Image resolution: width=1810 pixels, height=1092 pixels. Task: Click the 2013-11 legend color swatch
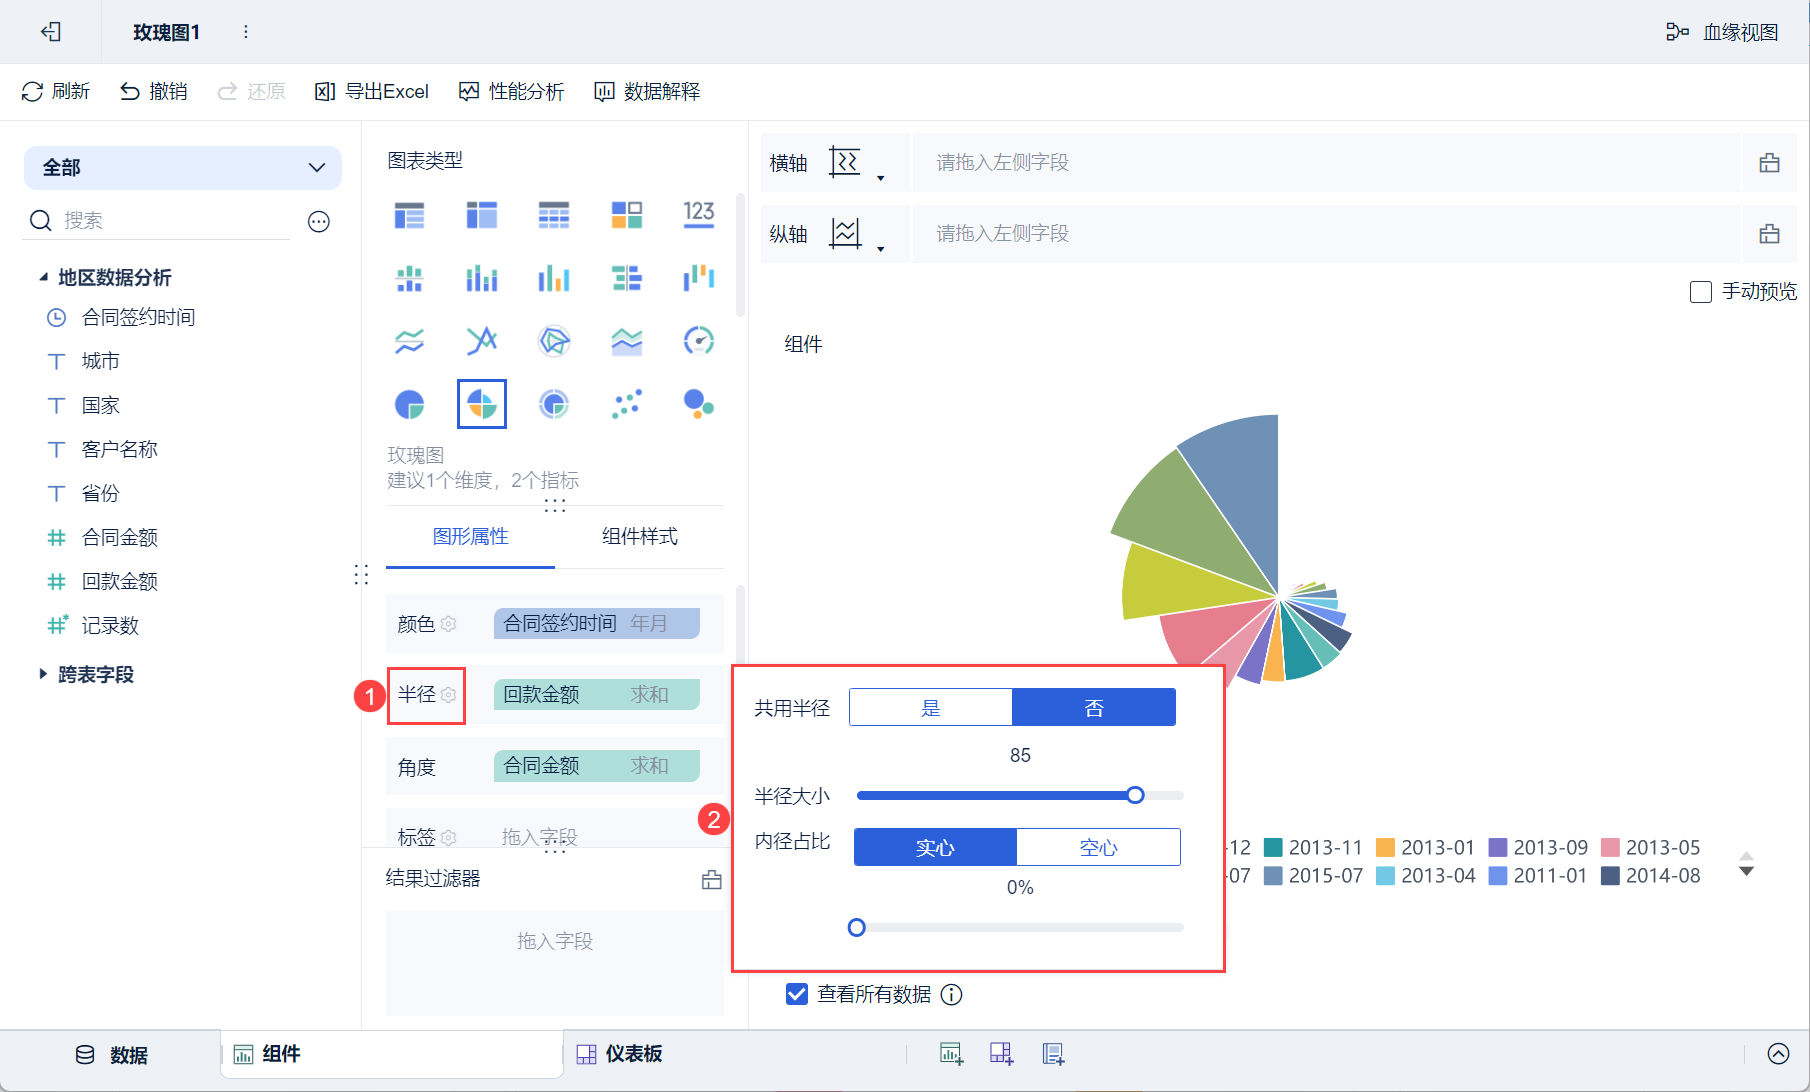pyautogui.click(x=1273, y=848)
